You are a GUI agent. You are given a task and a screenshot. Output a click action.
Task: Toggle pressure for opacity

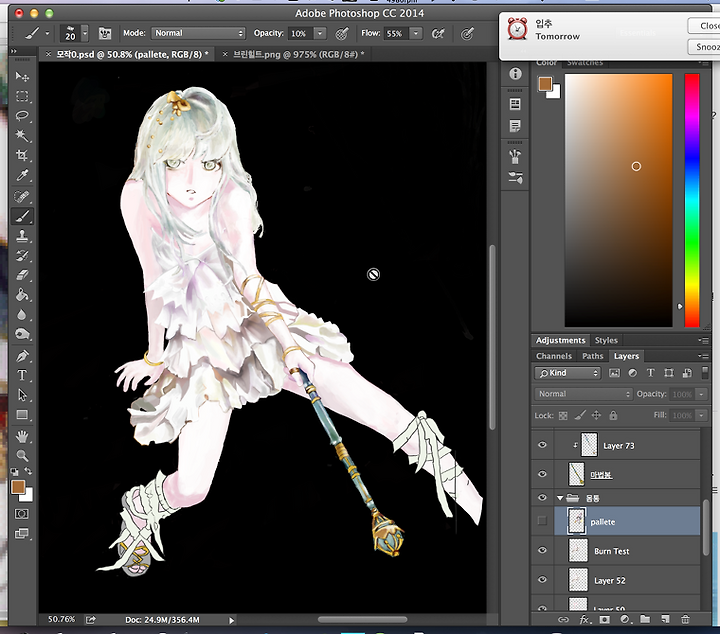pos(342,33)
